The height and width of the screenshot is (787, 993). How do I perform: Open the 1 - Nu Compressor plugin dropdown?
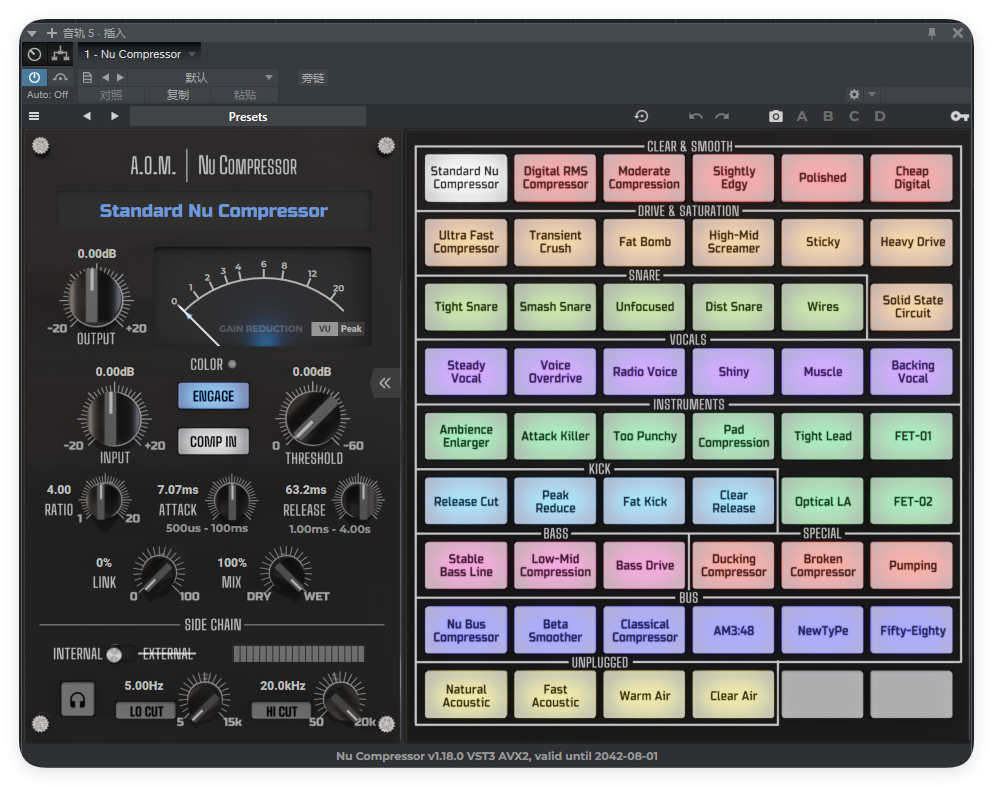[x=140, y=54]
